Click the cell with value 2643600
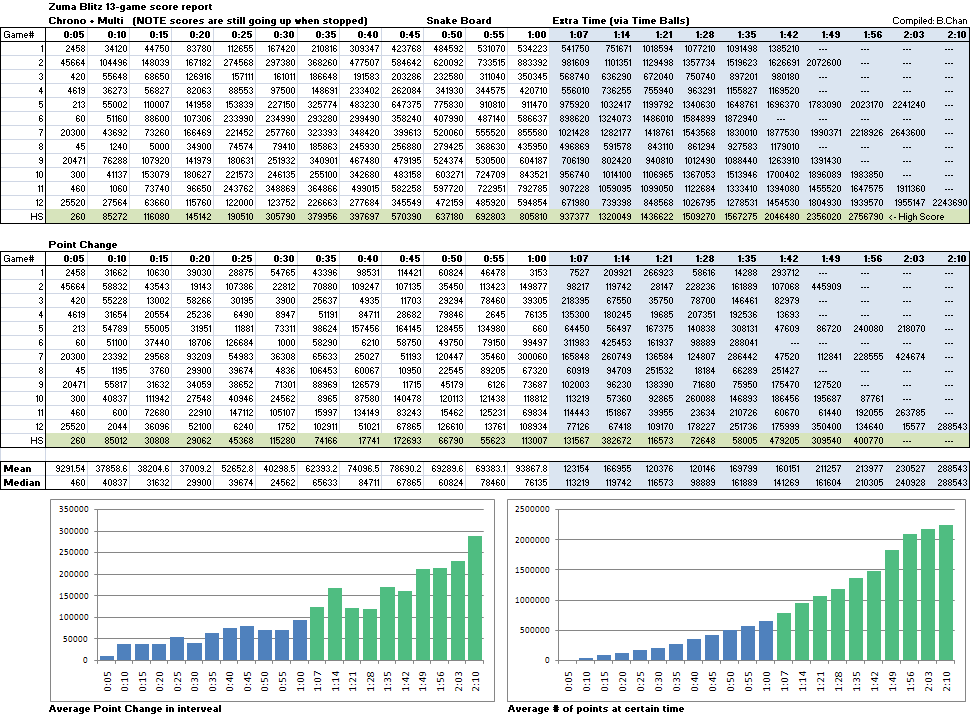The height and width of the screenshot is (719, 970). 908,132
